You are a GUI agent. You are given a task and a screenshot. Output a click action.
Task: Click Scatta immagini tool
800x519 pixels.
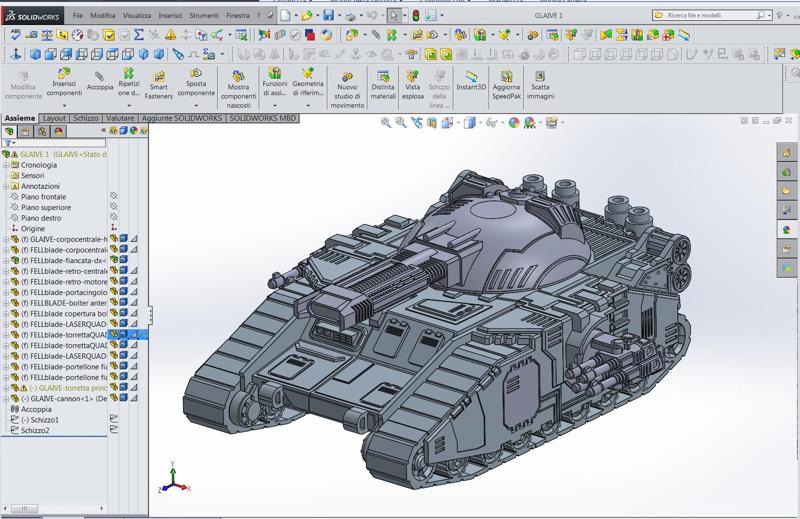click(540, 81)
